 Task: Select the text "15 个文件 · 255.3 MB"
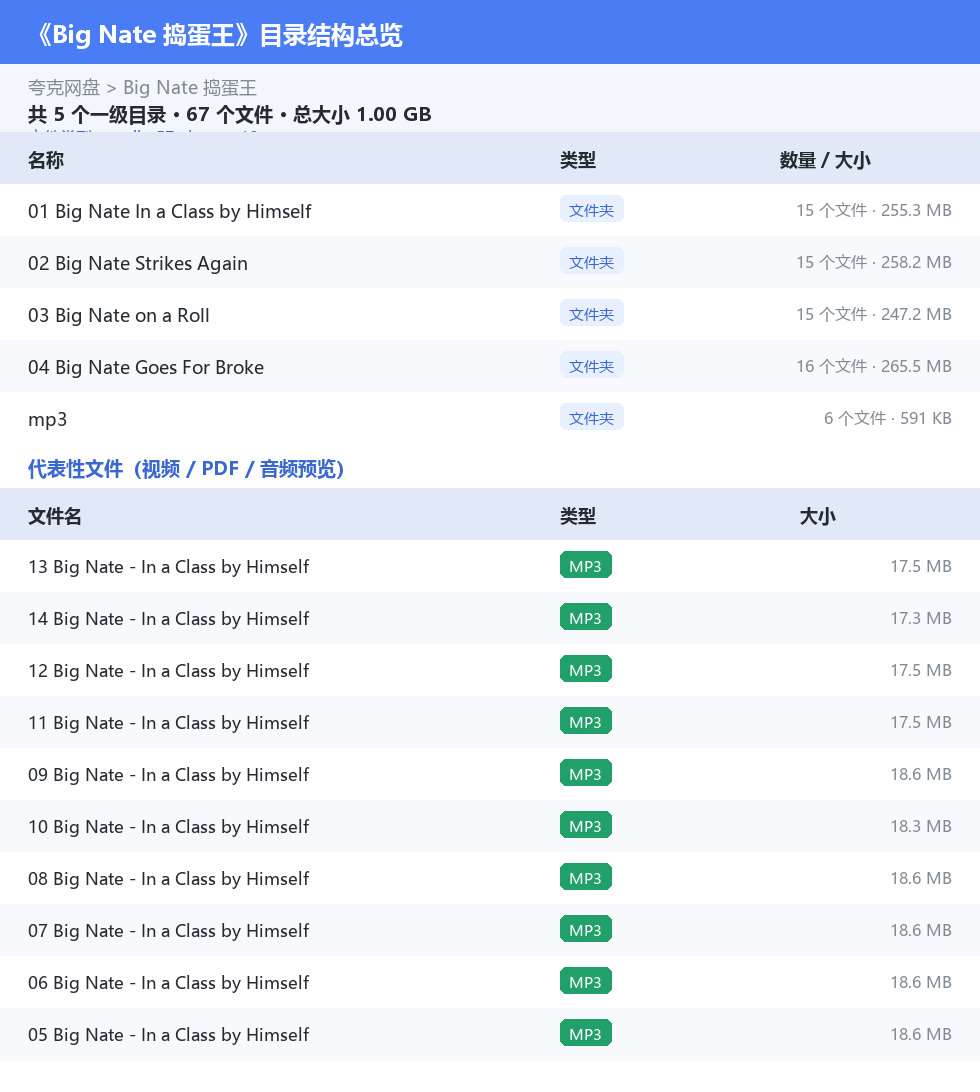[873, 210]
